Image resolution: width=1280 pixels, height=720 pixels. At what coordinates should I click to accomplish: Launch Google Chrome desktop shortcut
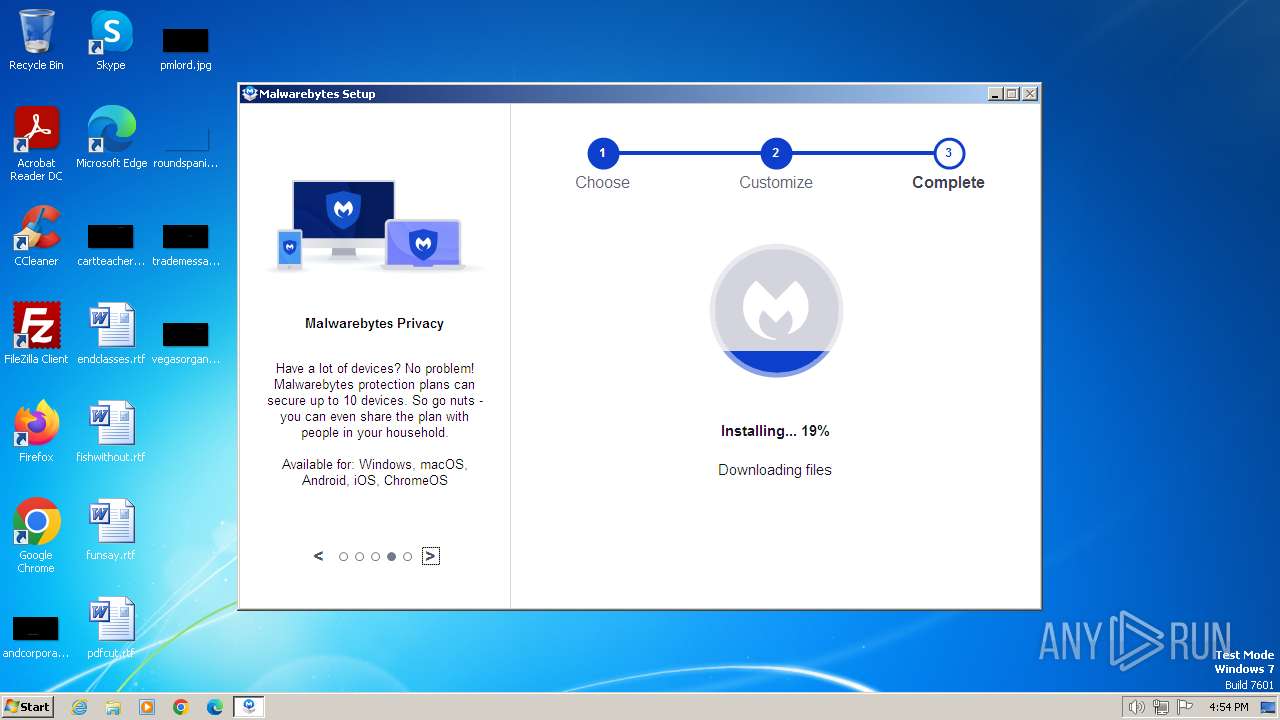[36, 535]
